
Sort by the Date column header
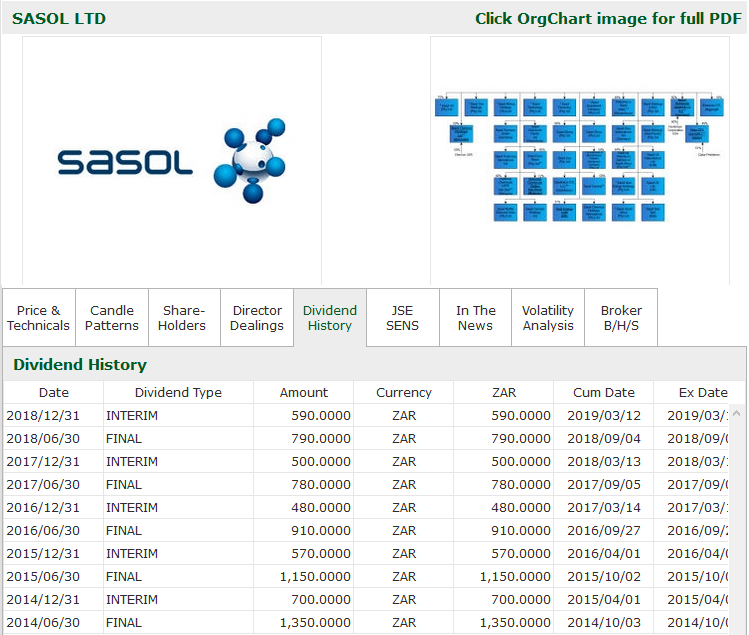[54, 392]
